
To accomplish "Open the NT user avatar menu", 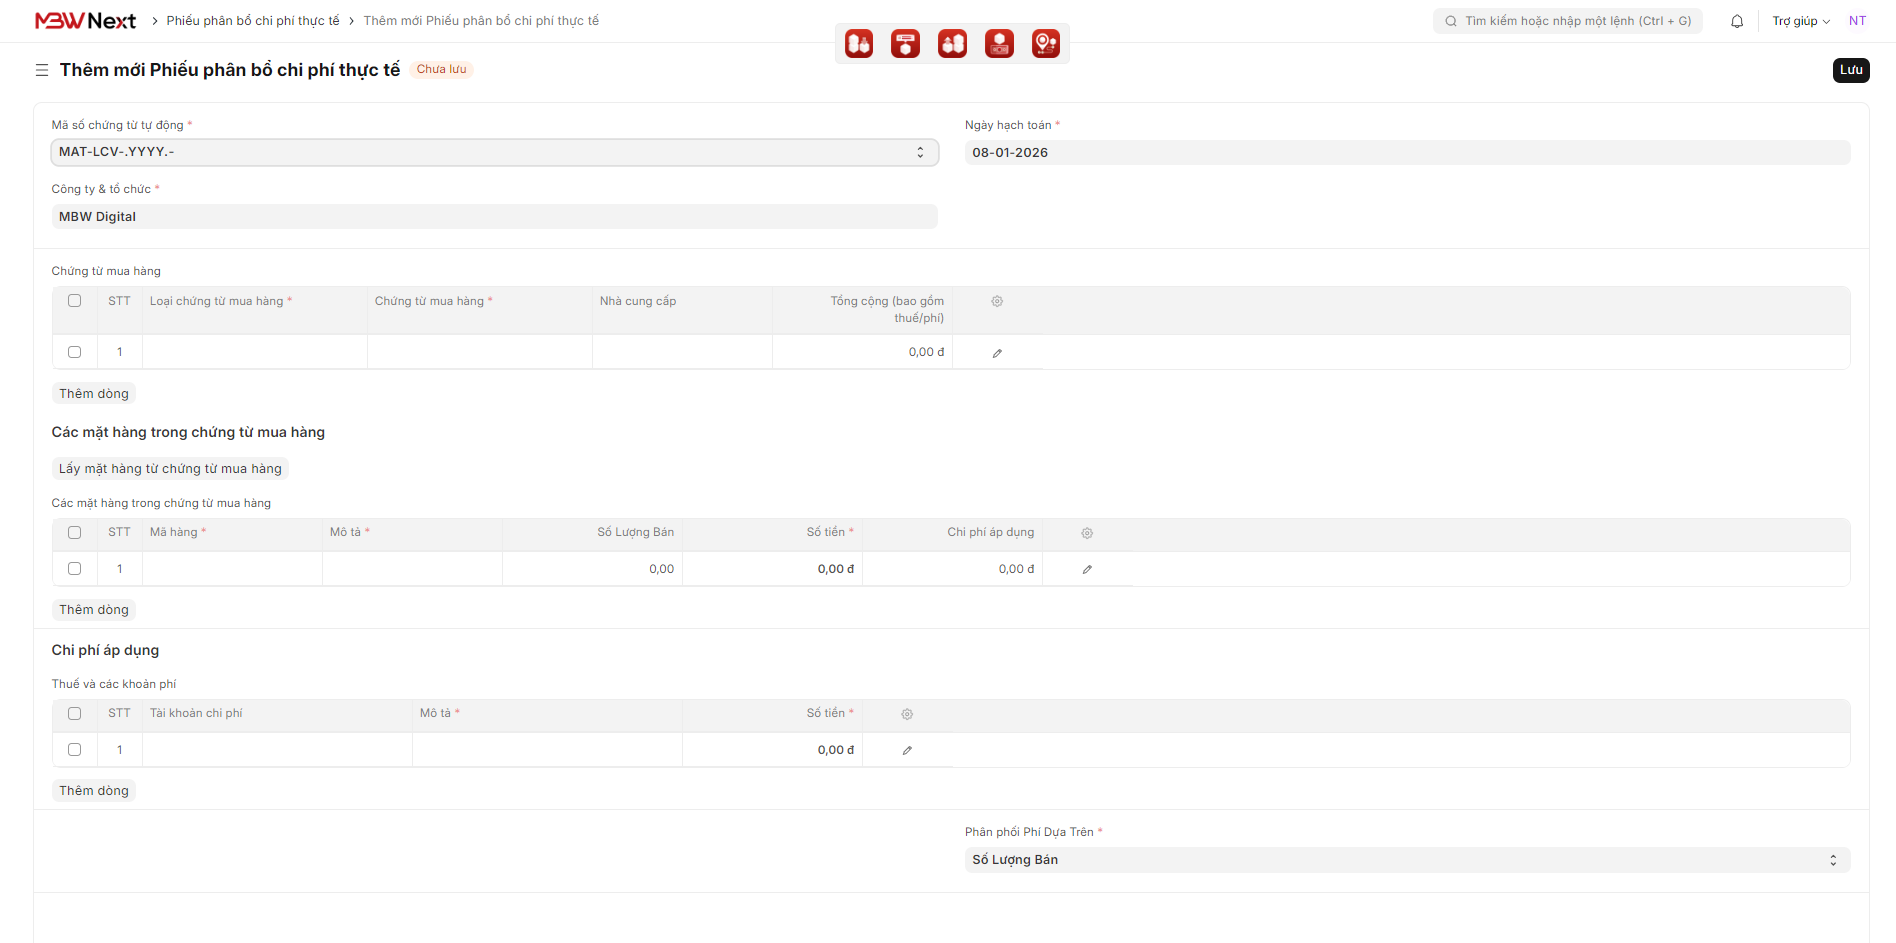I will pyautogui.click(x=1857, y=21).
